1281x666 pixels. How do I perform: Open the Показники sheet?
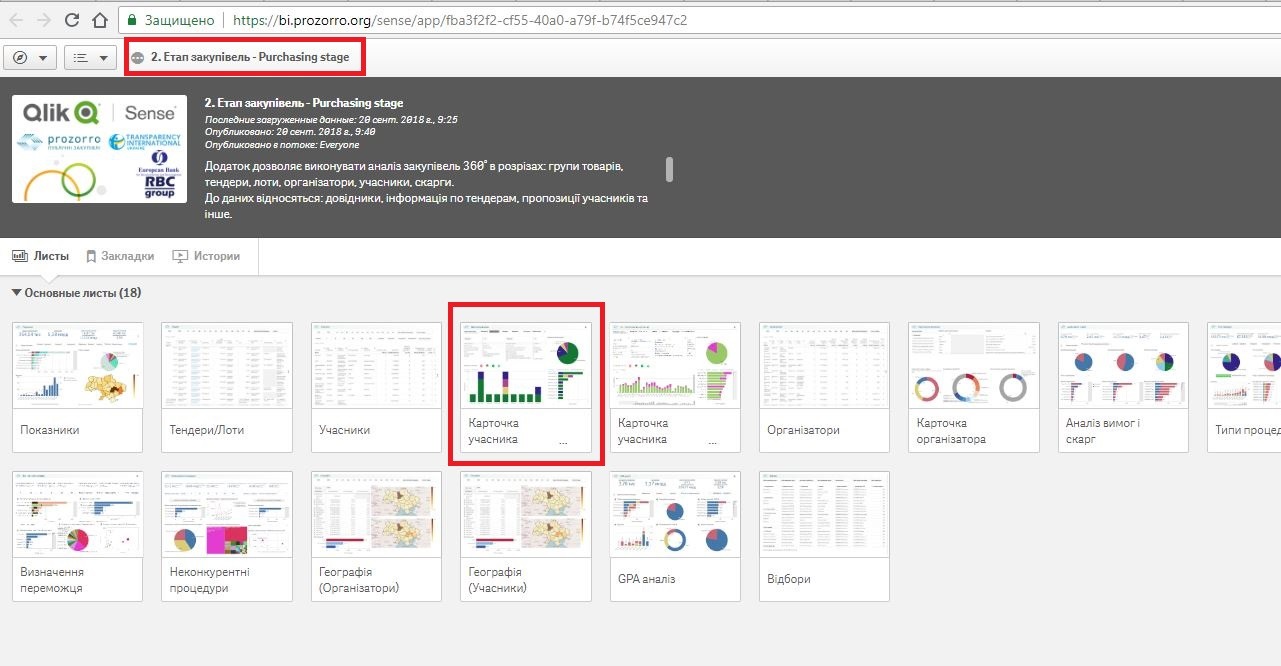click(77, 386)
